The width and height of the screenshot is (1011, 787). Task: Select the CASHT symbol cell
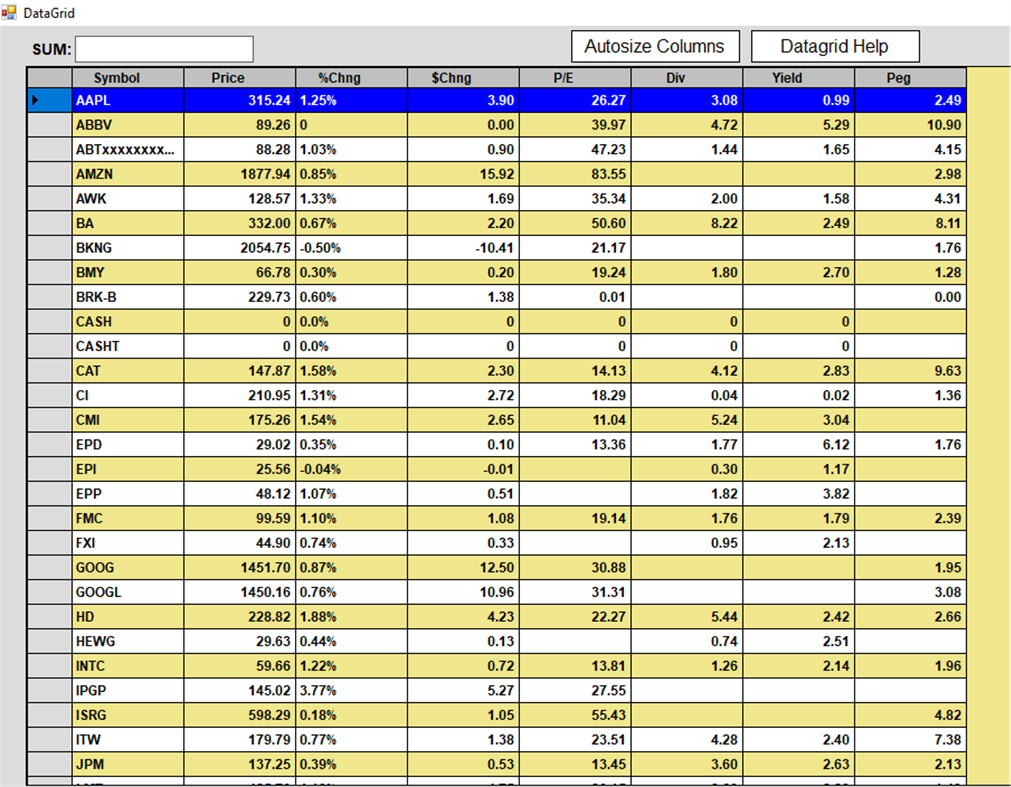(128, 346)
